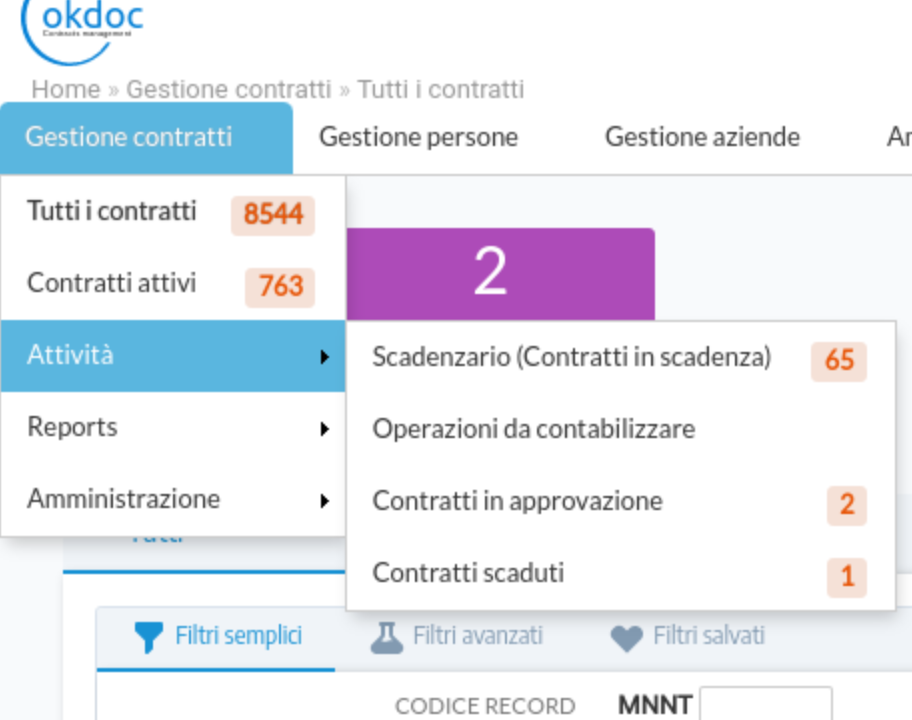Viewport: 912px width, 720px height.
Task: Click the orange 8544 badge beside Tutti i contratti
Action: coord(272,215)
